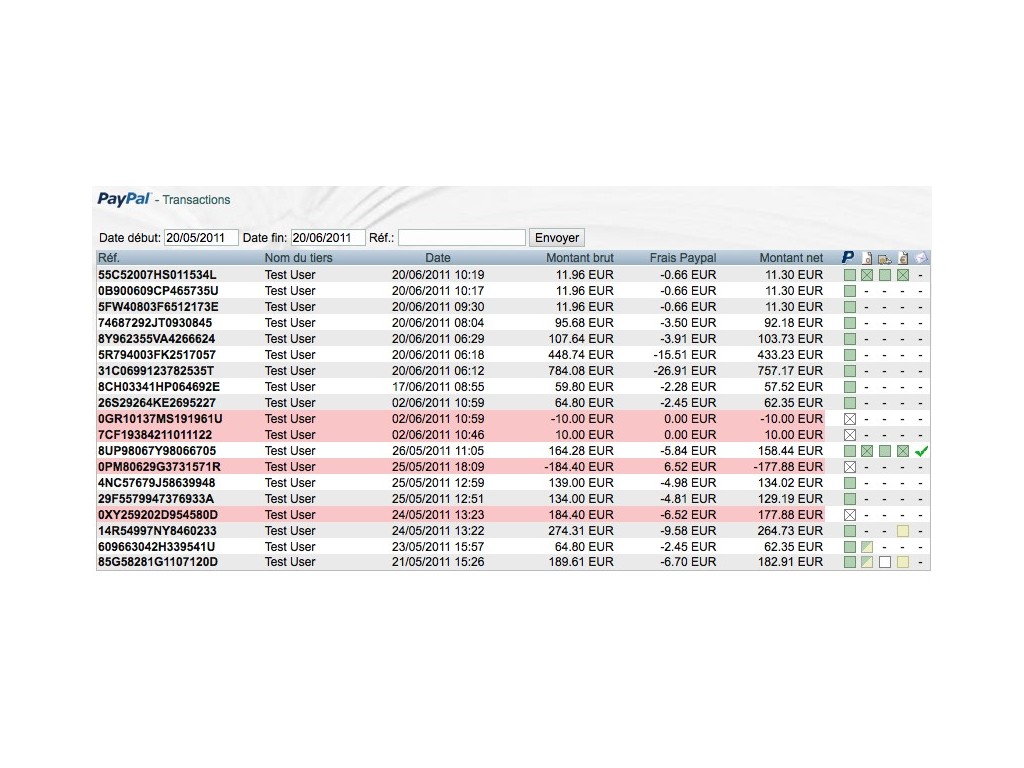This screenshot has width=1024, height=768.
Task: Open transaction reference 5FW40803F6512173E
Action: [x=158, y=307]
